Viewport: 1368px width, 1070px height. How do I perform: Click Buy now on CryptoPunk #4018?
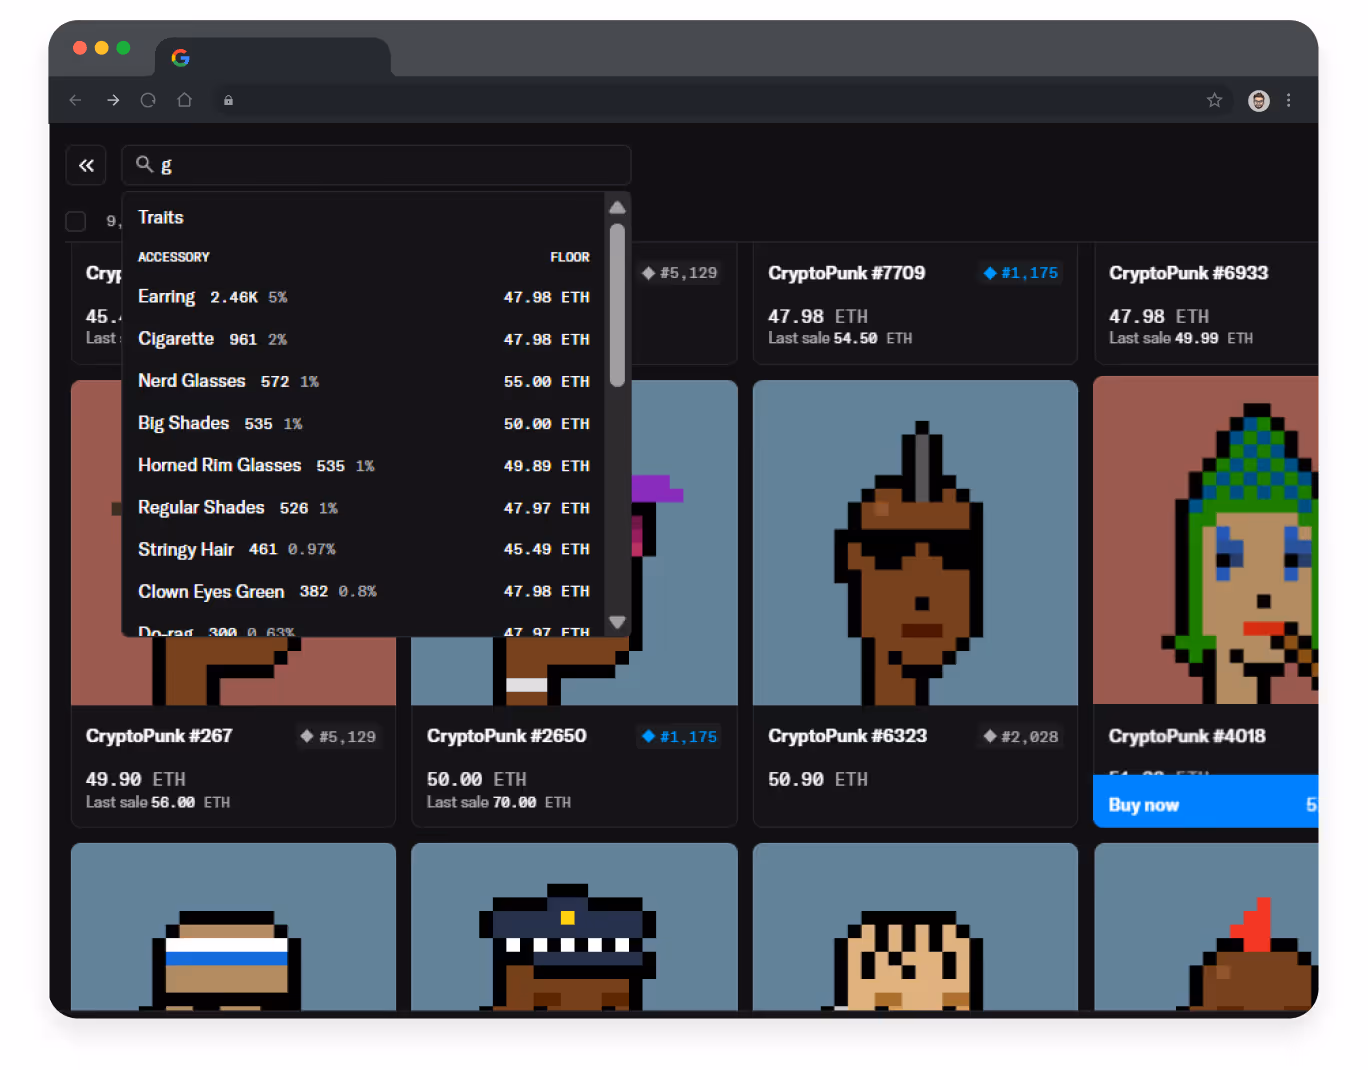tap(1205, 804)
